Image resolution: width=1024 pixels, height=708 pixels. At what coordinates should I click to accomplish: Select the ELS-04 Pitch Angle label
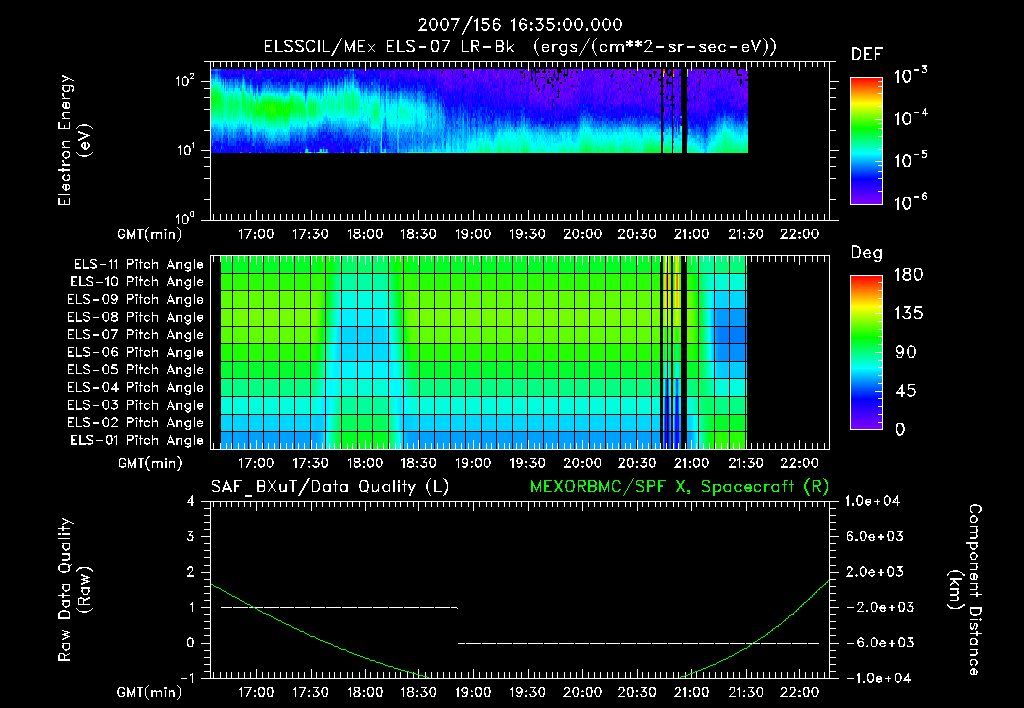pos(136,387)
